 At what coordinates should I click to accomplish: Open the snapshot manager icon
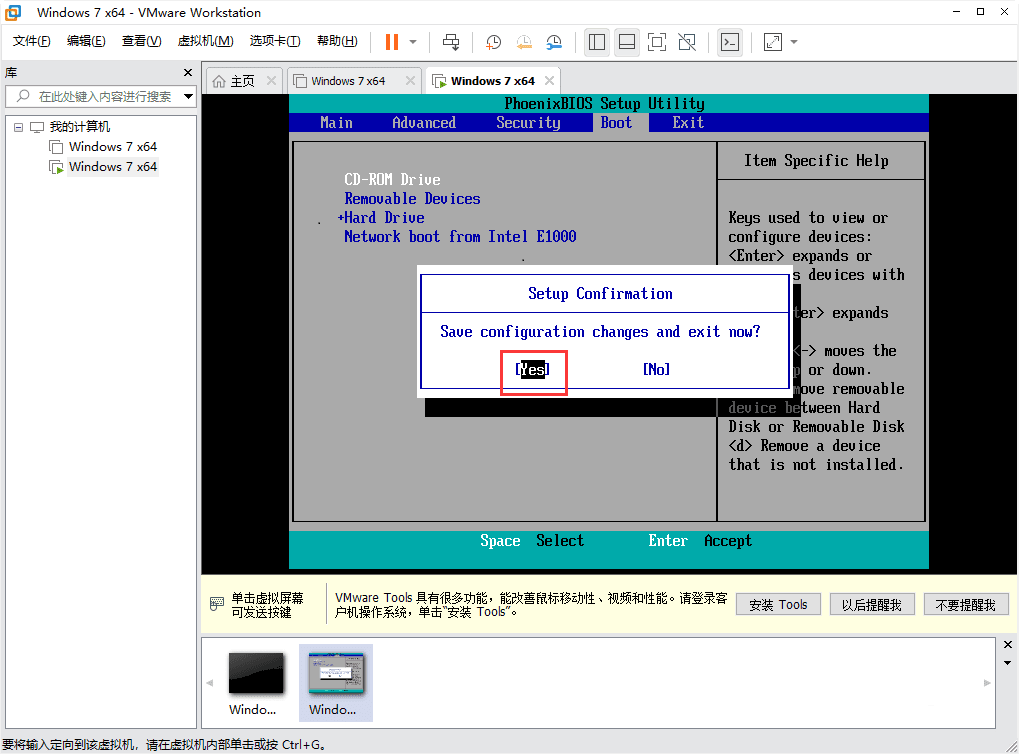(x=554, y=42)
